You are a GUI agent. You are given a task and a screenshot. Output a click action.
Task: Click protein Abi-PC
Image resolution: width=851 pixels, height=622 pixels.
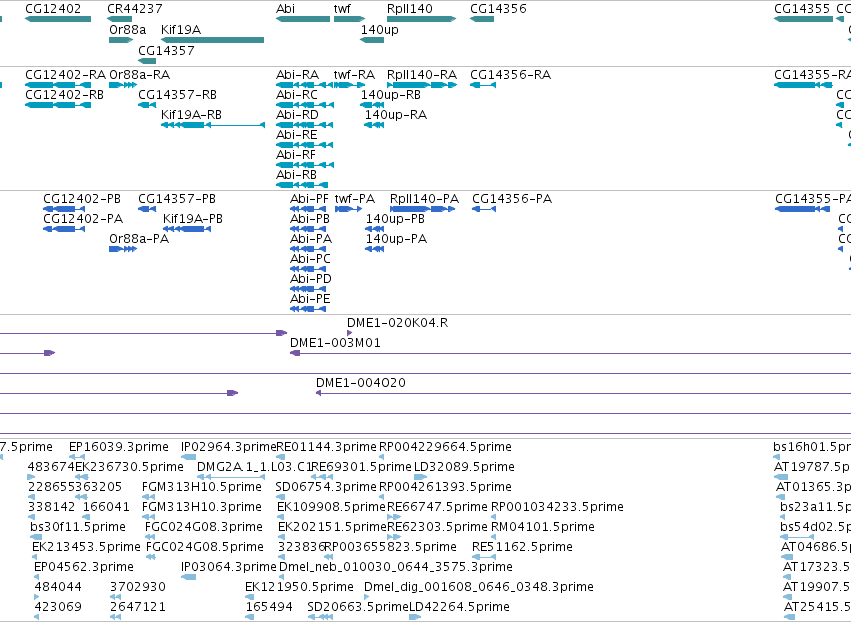308,269
